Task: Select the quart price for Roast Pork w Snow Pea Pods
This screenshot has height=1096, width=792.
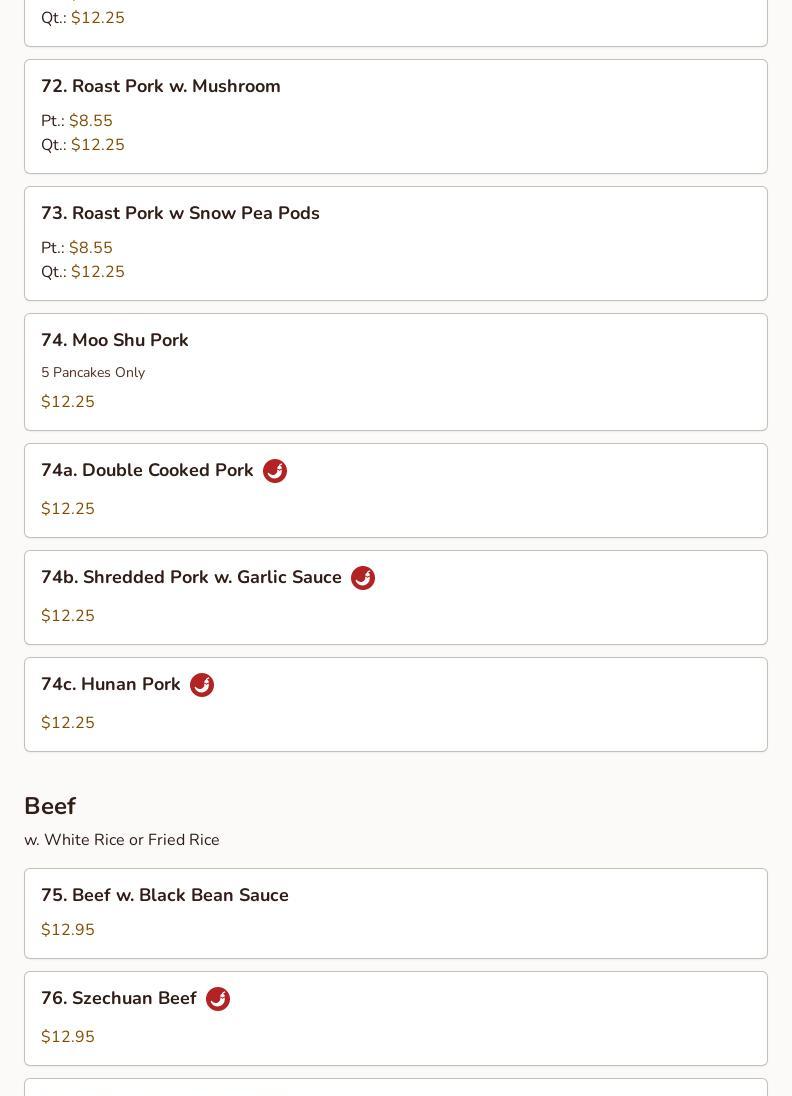Action: point(97,272)
